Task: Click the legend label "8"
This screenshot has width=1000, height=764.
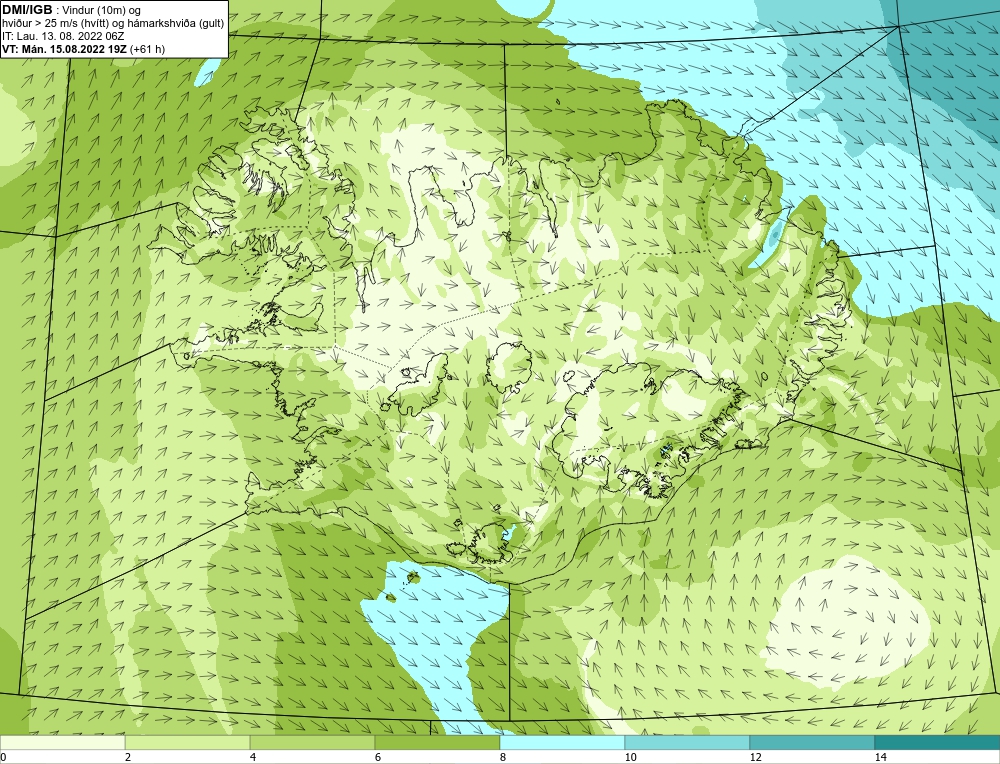Action: pyautogui.click(x=503, y=757)
